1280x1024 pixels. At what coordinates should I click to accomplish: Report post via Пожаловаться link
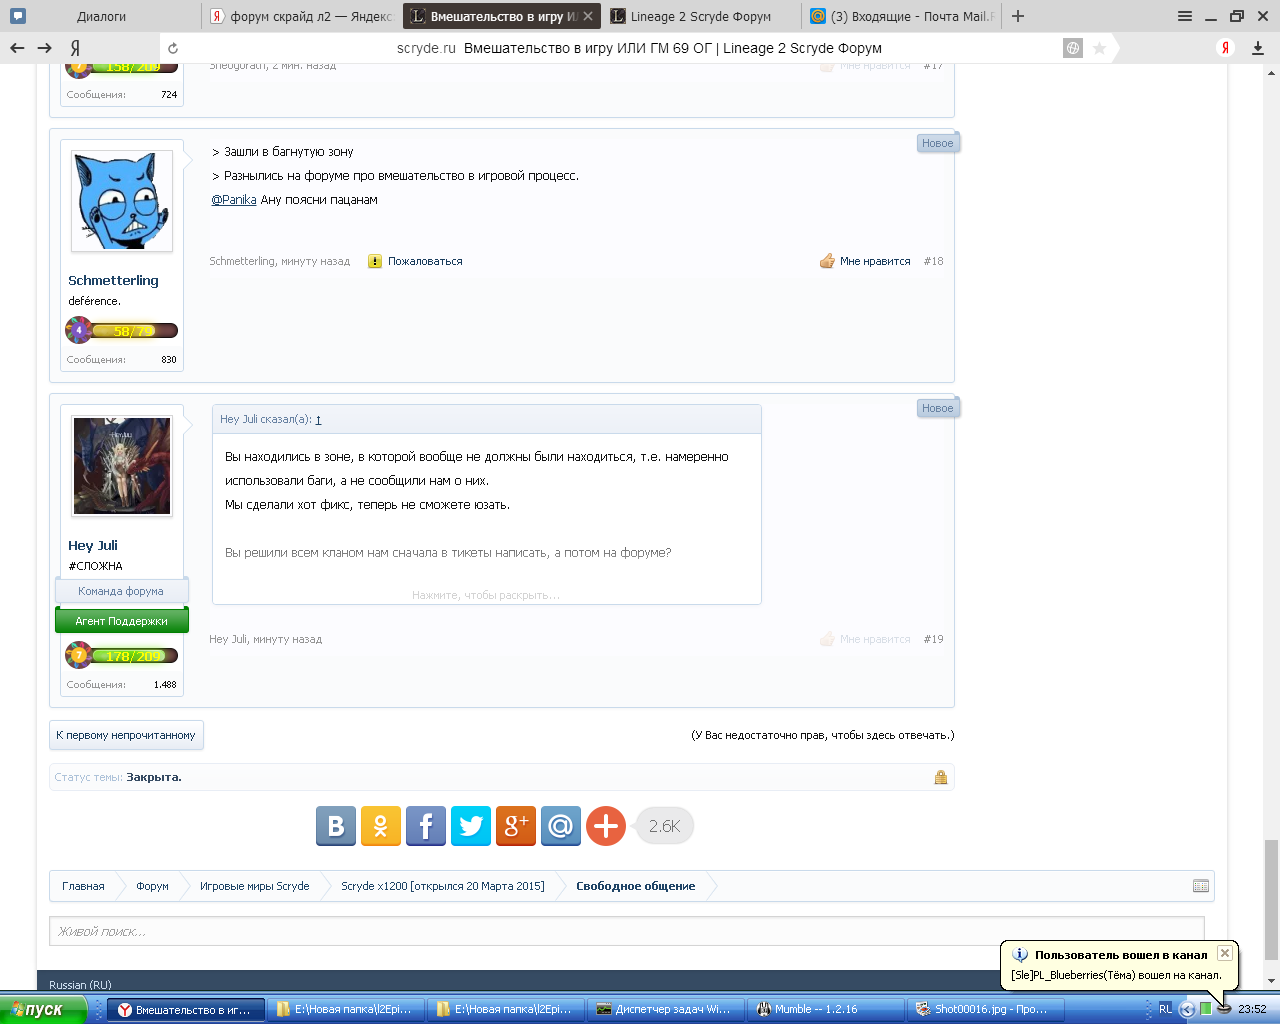point(425,261)
